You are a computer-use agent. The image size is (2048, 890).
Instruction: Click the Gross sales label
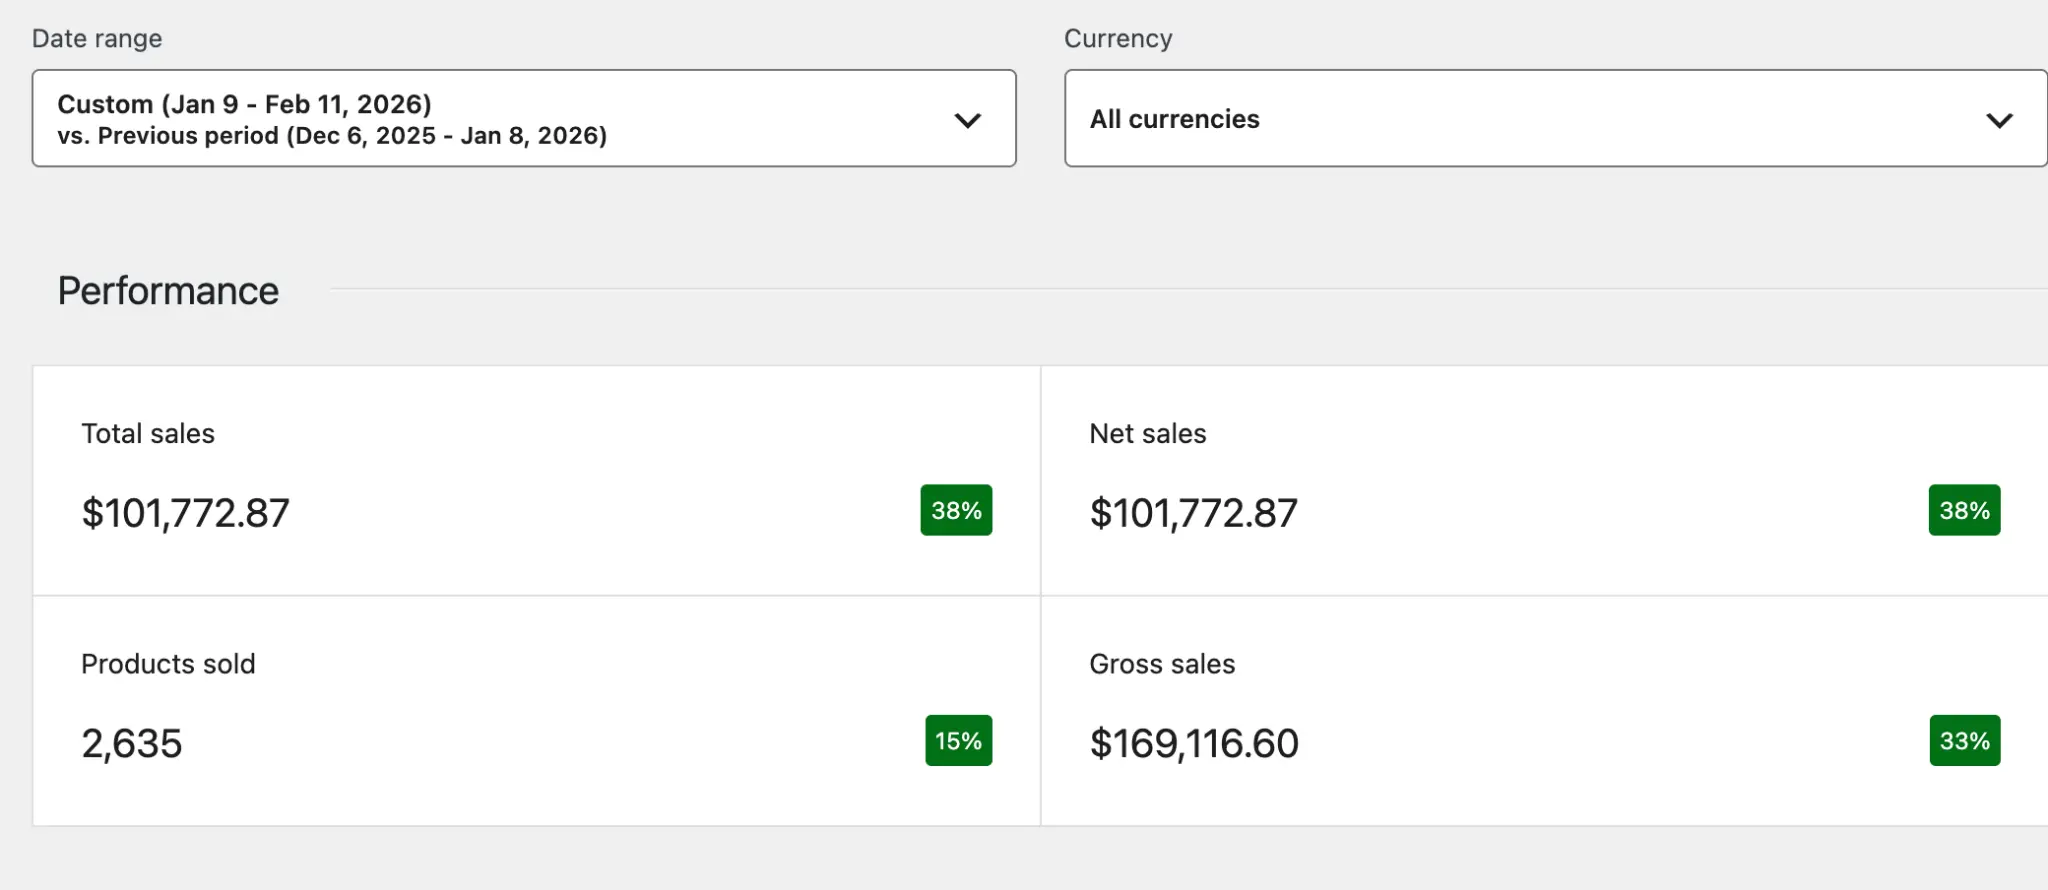click(x=1162, y=663)
